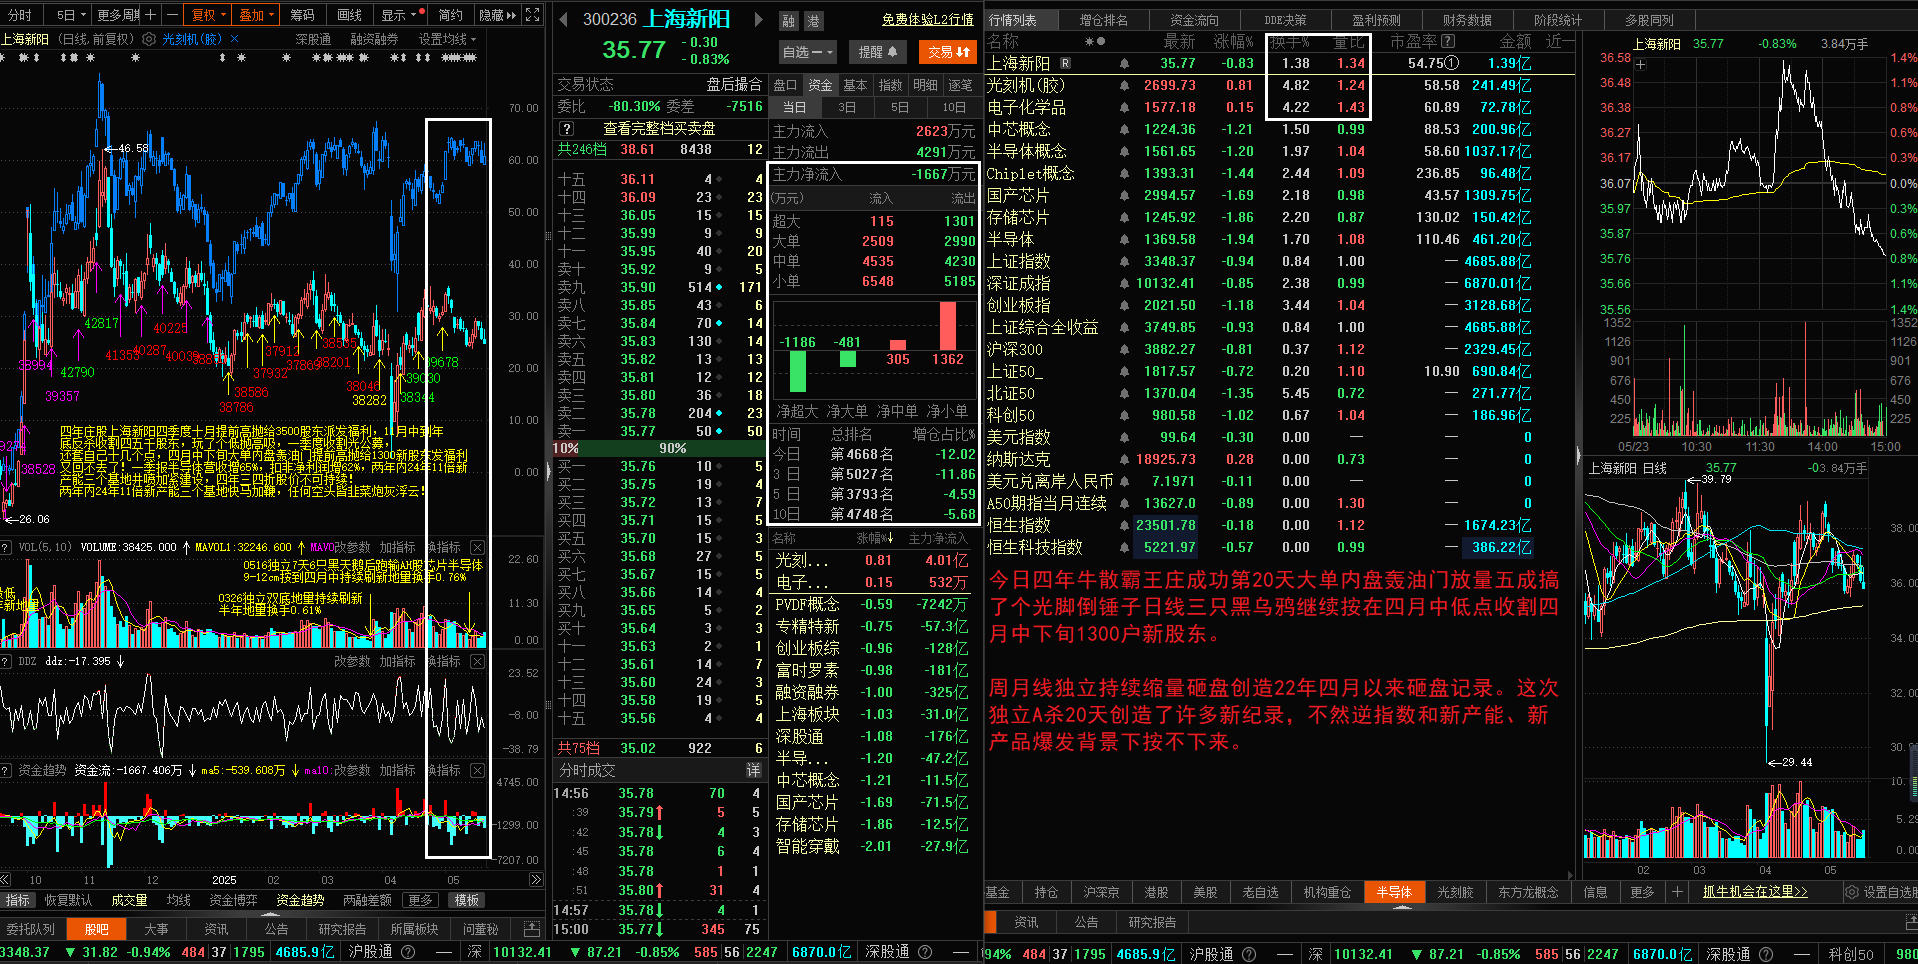Close the VOL indicator panel
This screenshot has height=964, width=1918.
click(477, 547)
